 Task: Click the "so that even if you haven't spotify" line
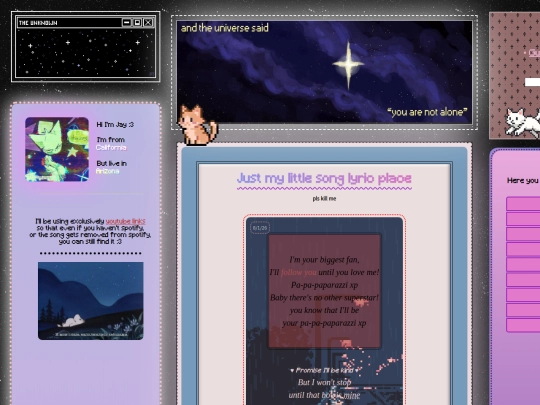(x=91, y=228)
